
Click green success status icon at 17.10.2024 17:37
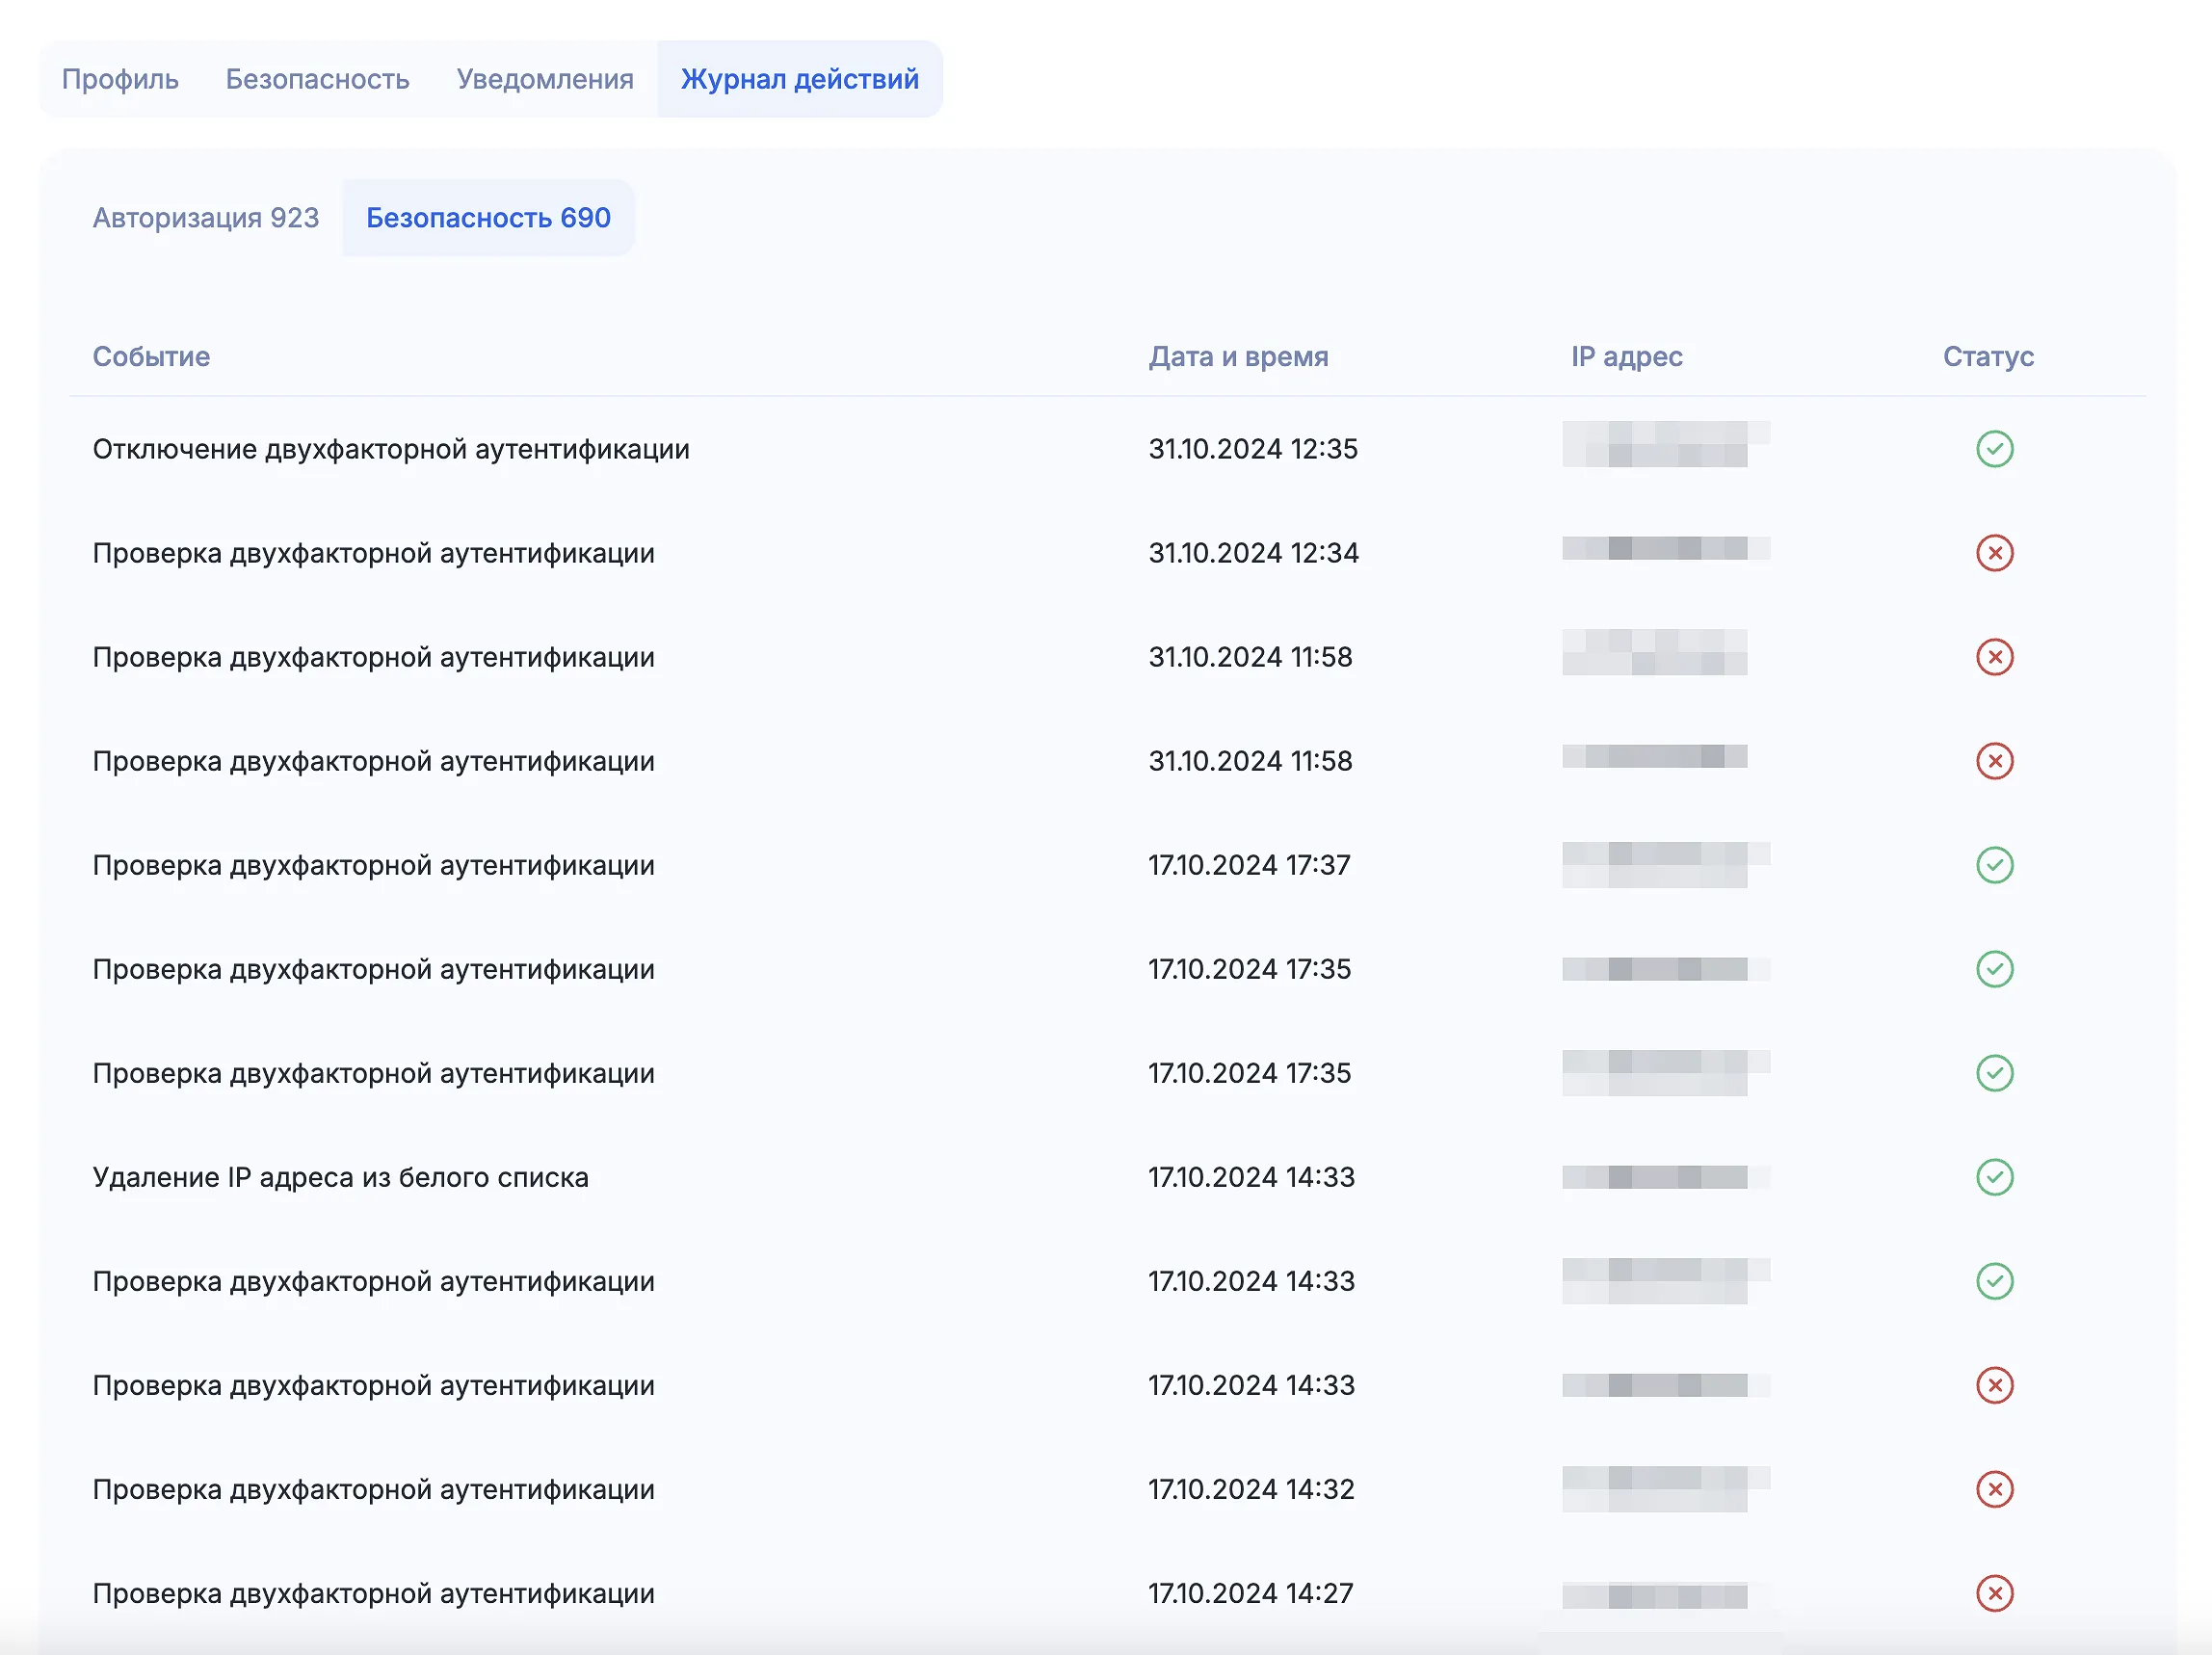coord(1994,865)
